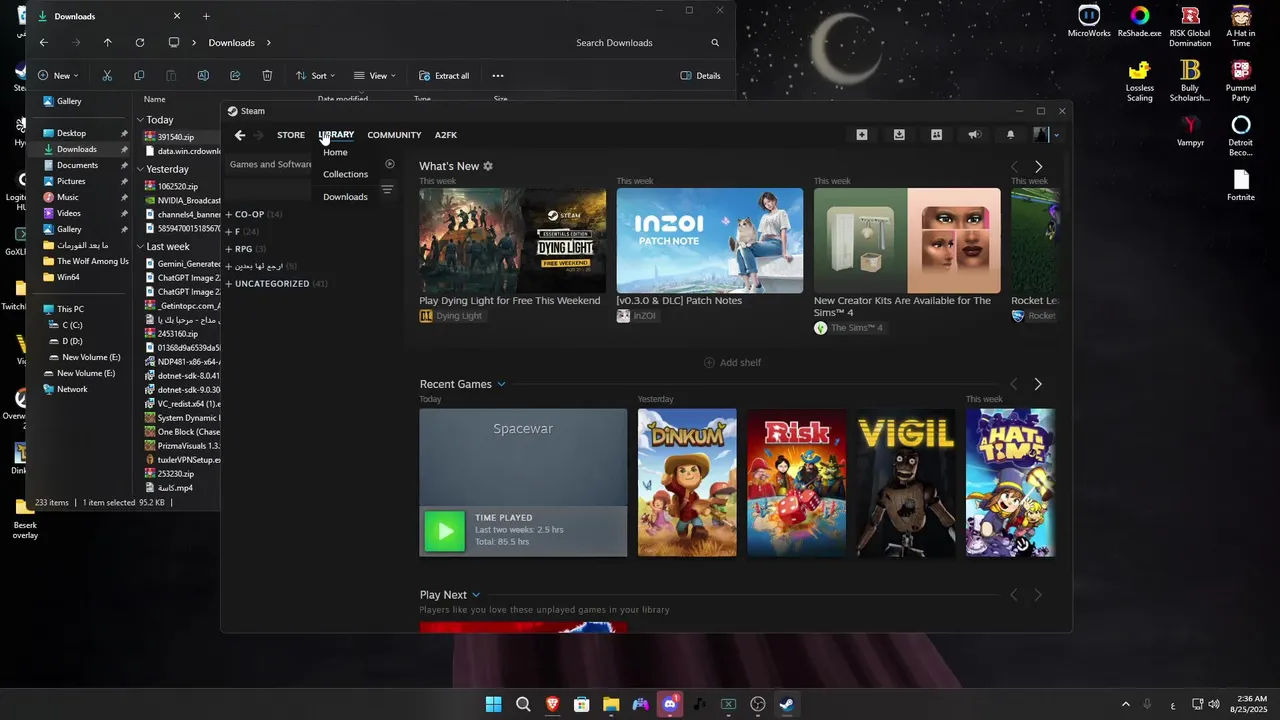Screen dimensions: 1280x720
Task: Click The Sims 4 game tag link
Action: [x=849, y=328]
